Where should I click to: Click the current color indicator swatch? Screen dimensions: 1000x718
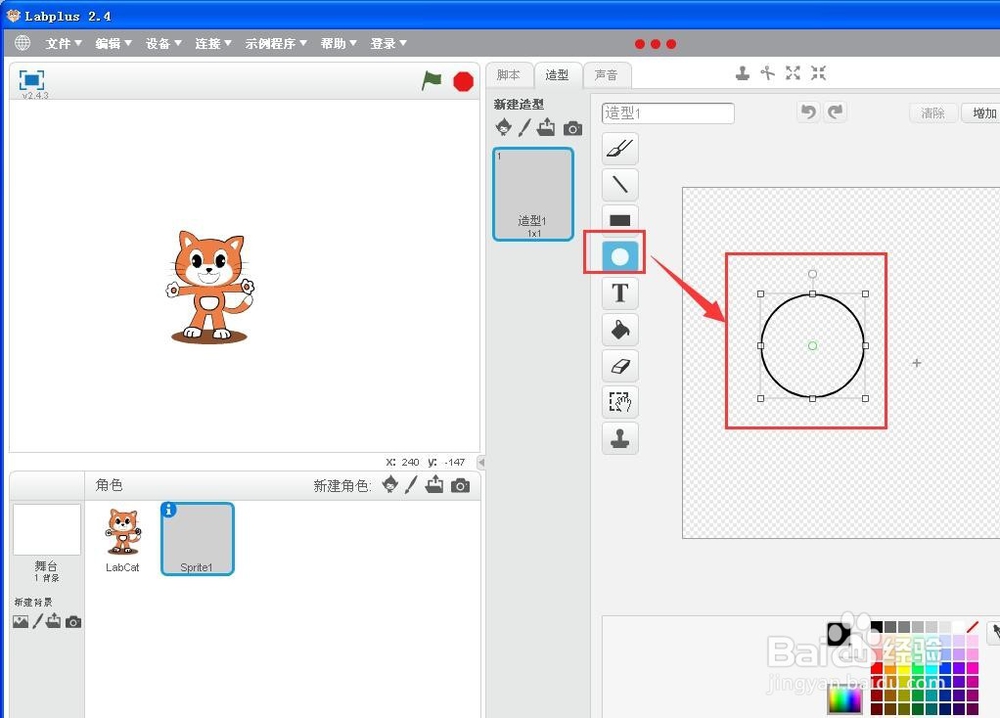tap(838, 633)
